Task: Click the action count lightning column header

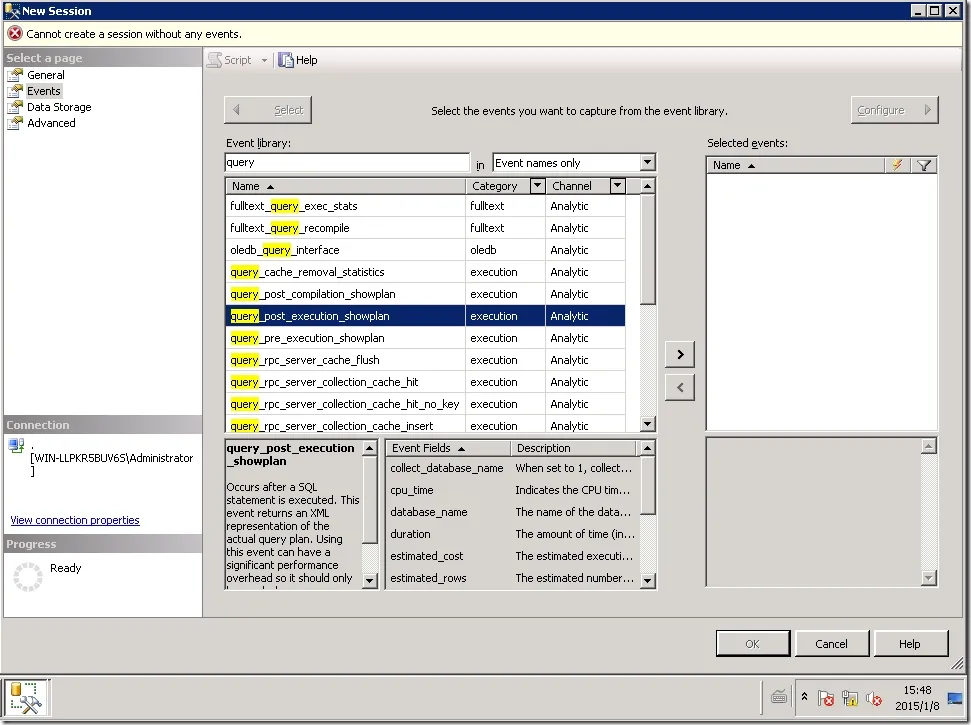Action: coord(897,165)
